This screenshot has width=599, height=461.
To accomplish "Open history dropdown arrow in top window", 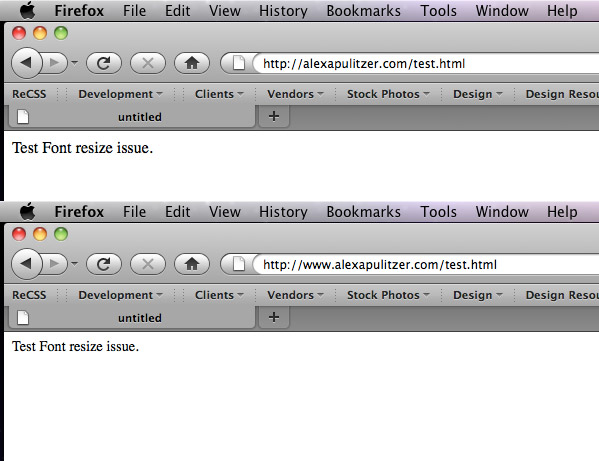I will click(x=74, y=62).
